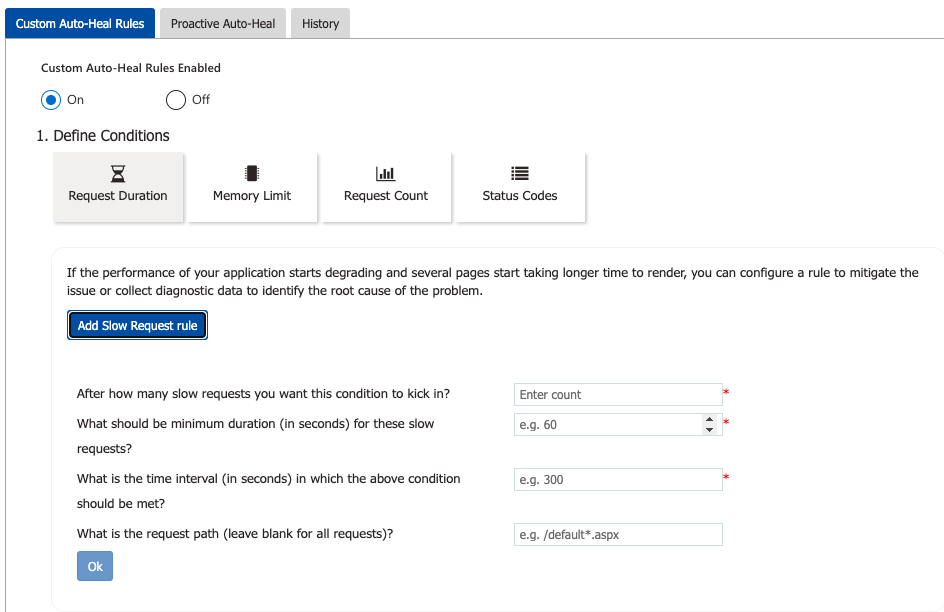Select the Custom Auto-Heal Rules tab
Viewport: 944px width, 612px height.
tap(80, 23)
